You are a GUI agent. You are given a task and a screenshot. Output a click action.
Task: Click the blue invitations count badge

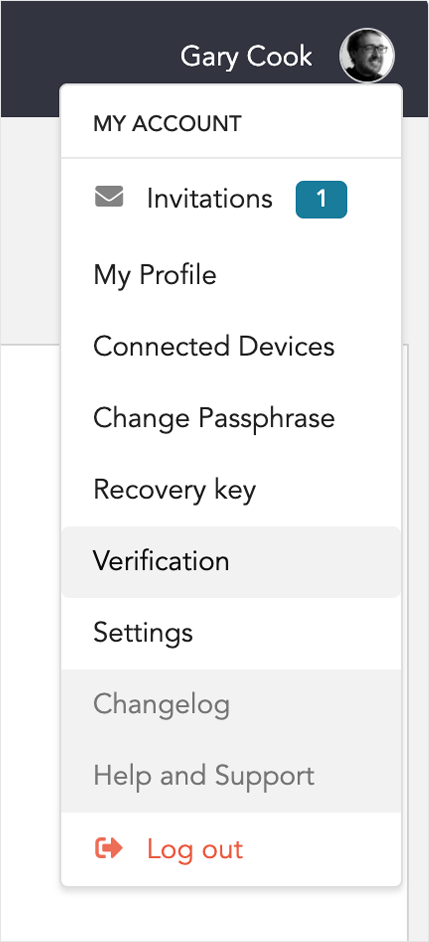[x=321, y=199]
